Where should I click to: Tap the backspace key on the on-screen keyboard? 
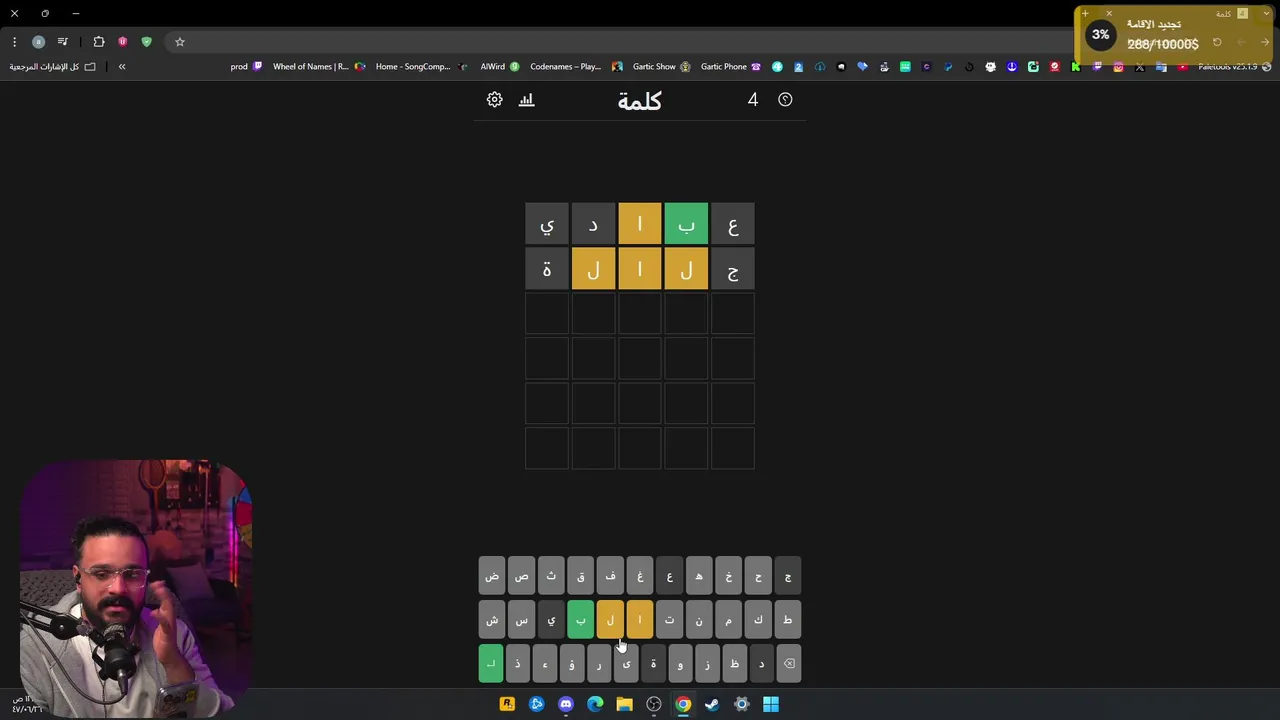788,664
